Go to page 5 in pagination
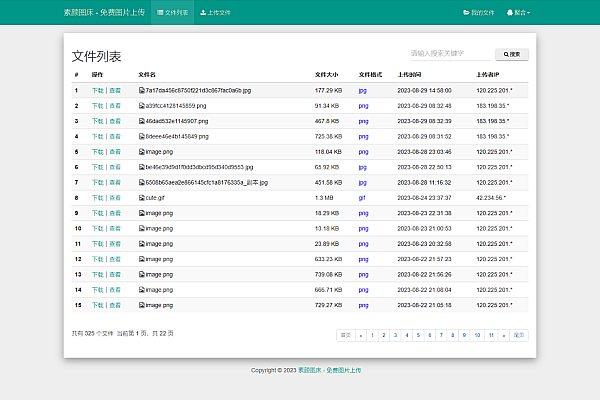Viewport: 600px width, 400px height. pyautogui.click(x=418, y=335)
